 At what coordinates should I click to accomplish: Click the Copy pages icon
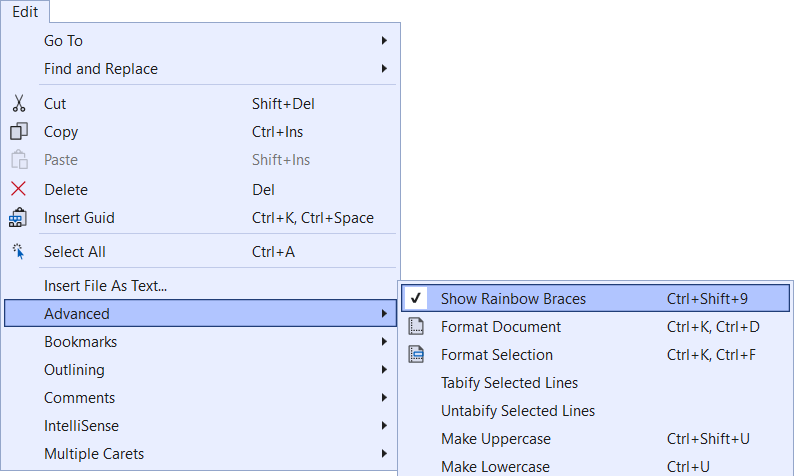tap(18, 132)
